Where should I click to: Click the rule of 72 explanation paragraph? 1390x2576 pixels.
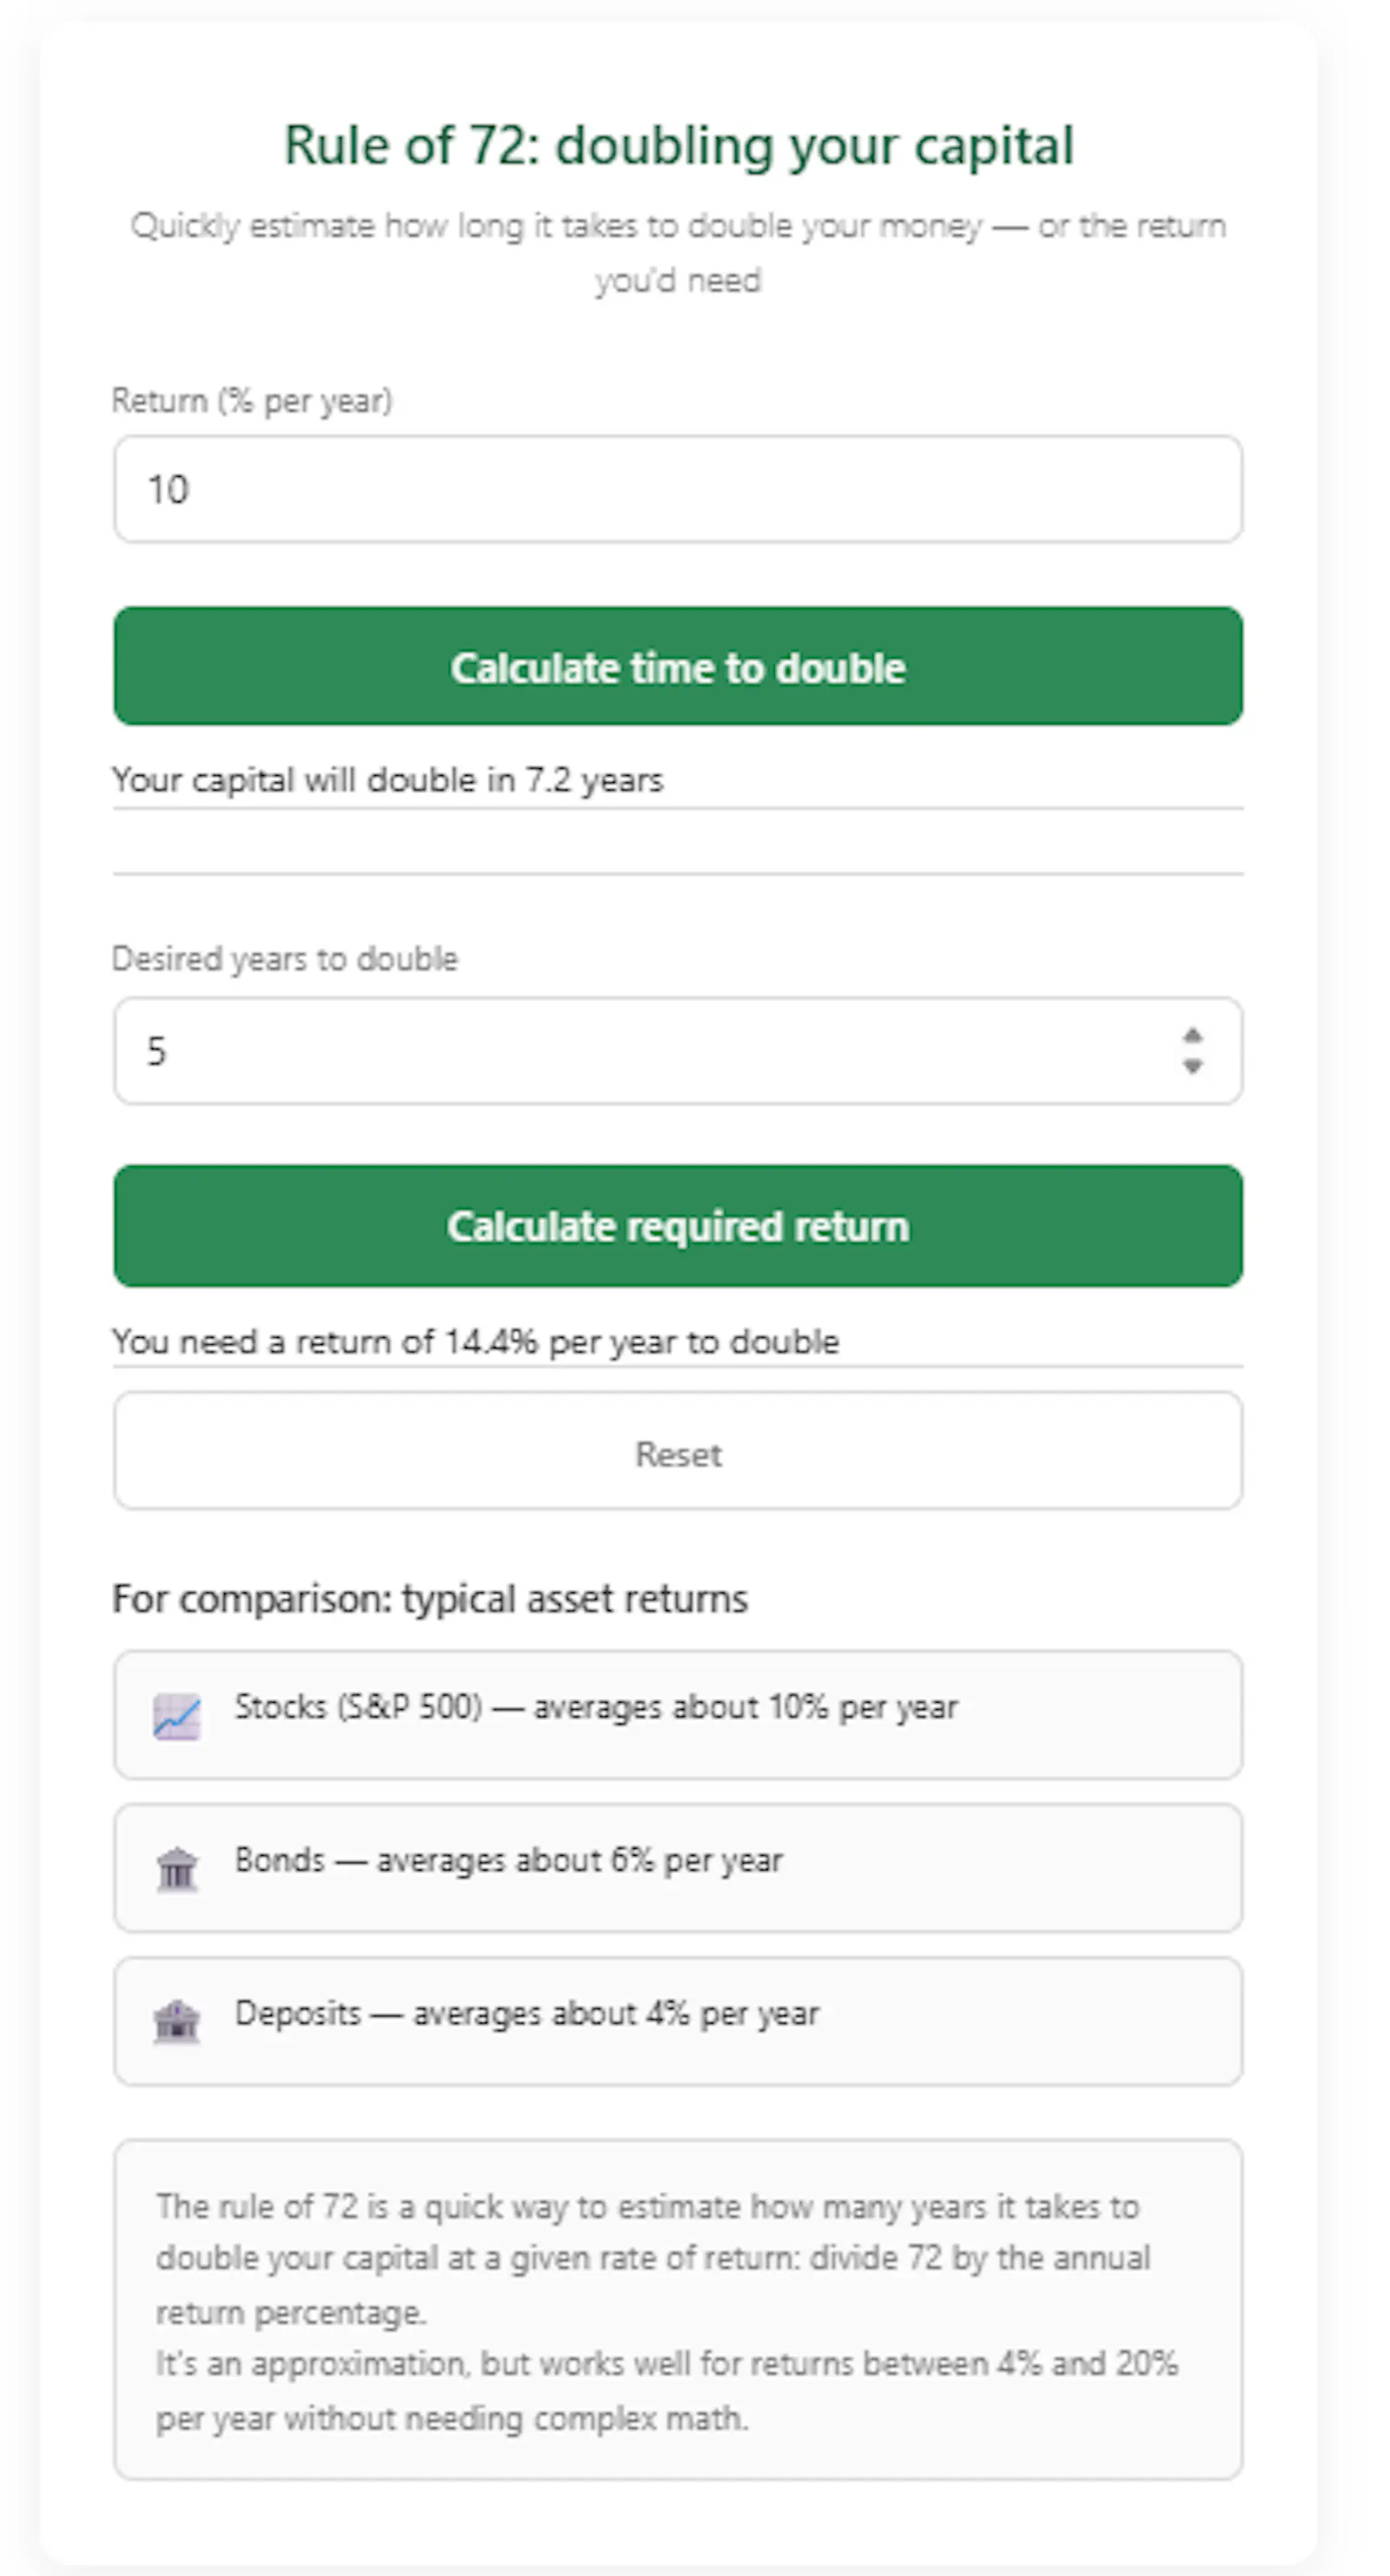pos(667,2311)
